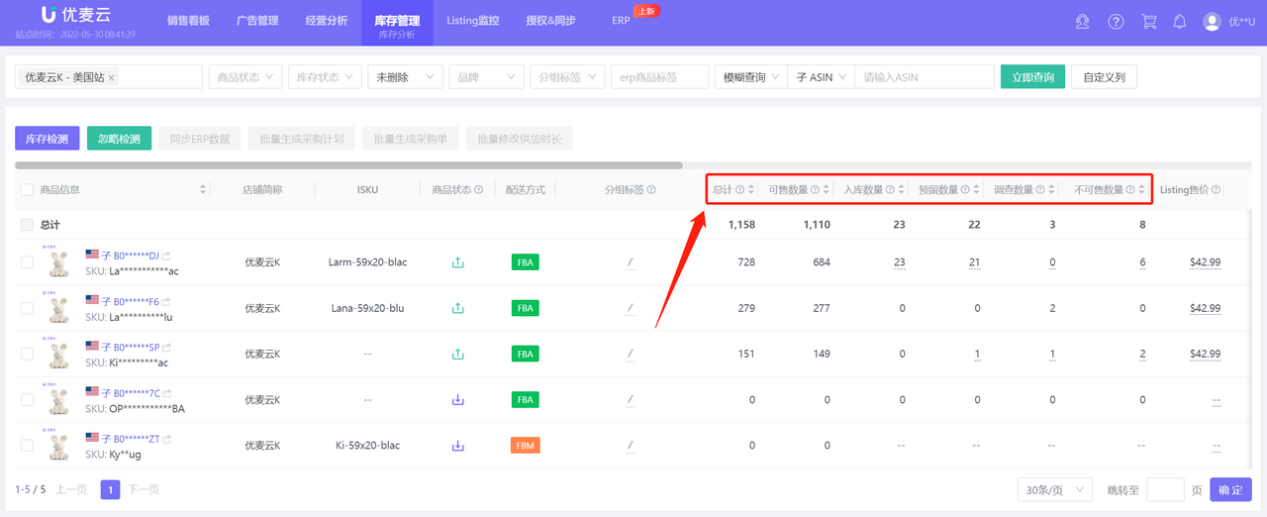Open the shopping cart icon

pyautogui.click(x=1149, y=21)
